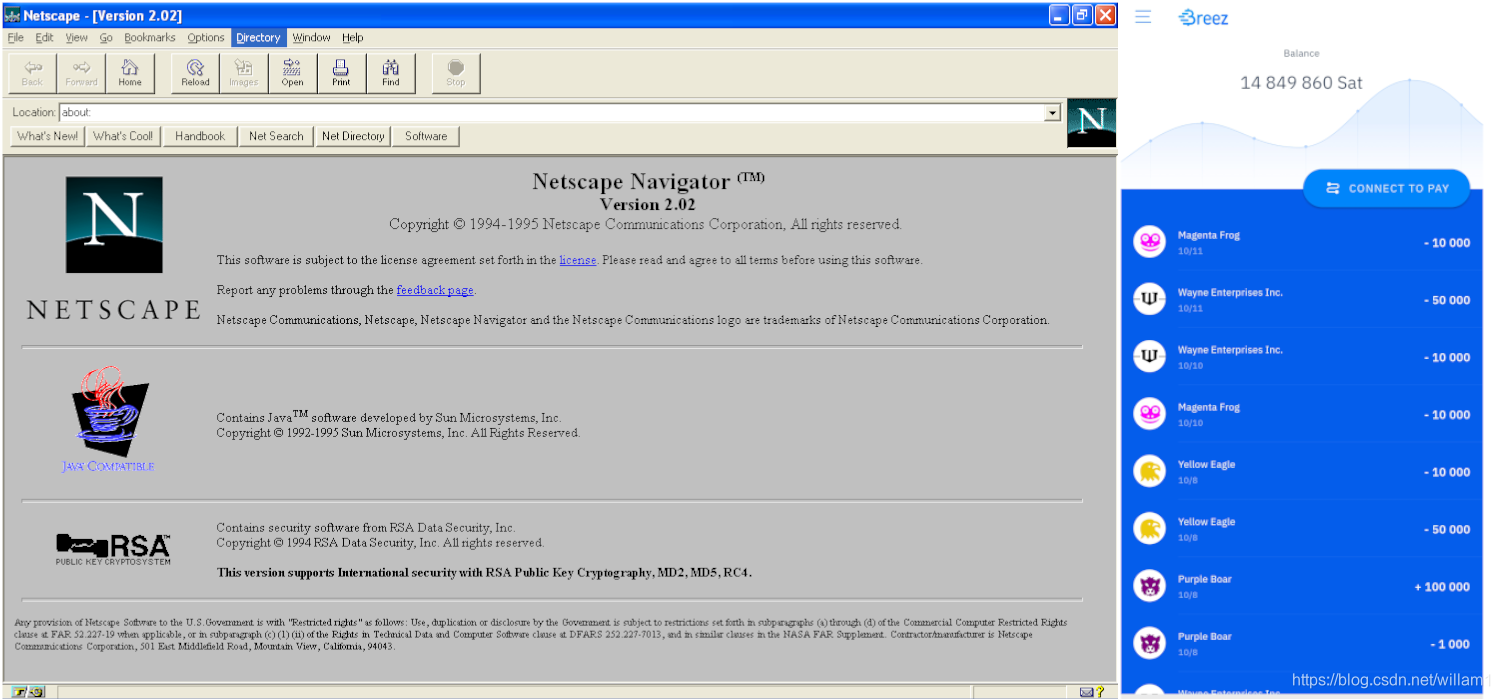Open the Go menu
This screenshot has width=1500, height=699.
click(x=106, y=38)
